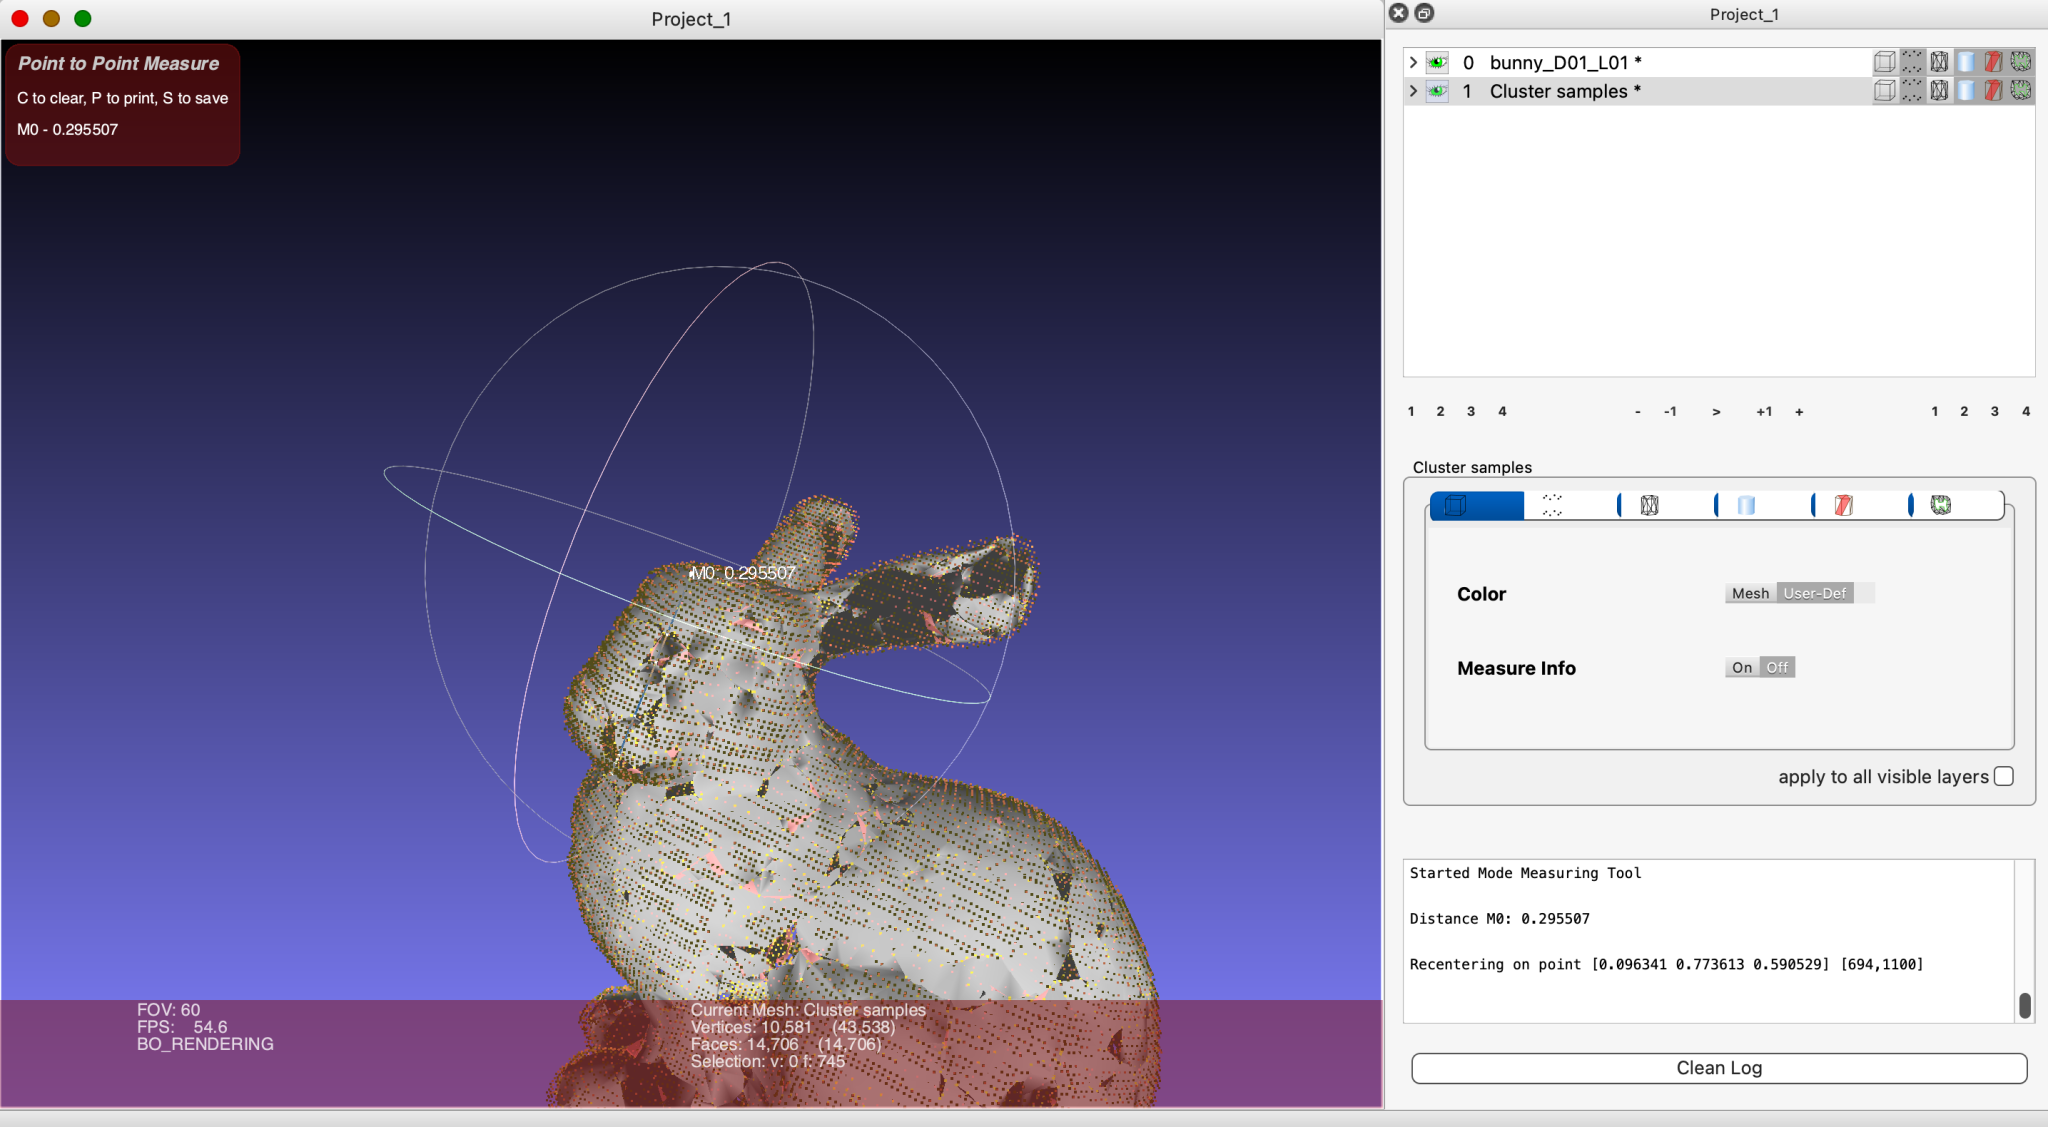The width and height of the screenshot is (2048, 1127).
Task: Toggle red selection icon for Cluster samples layer
Action: pyautogui.click(x=1993, y=91)
